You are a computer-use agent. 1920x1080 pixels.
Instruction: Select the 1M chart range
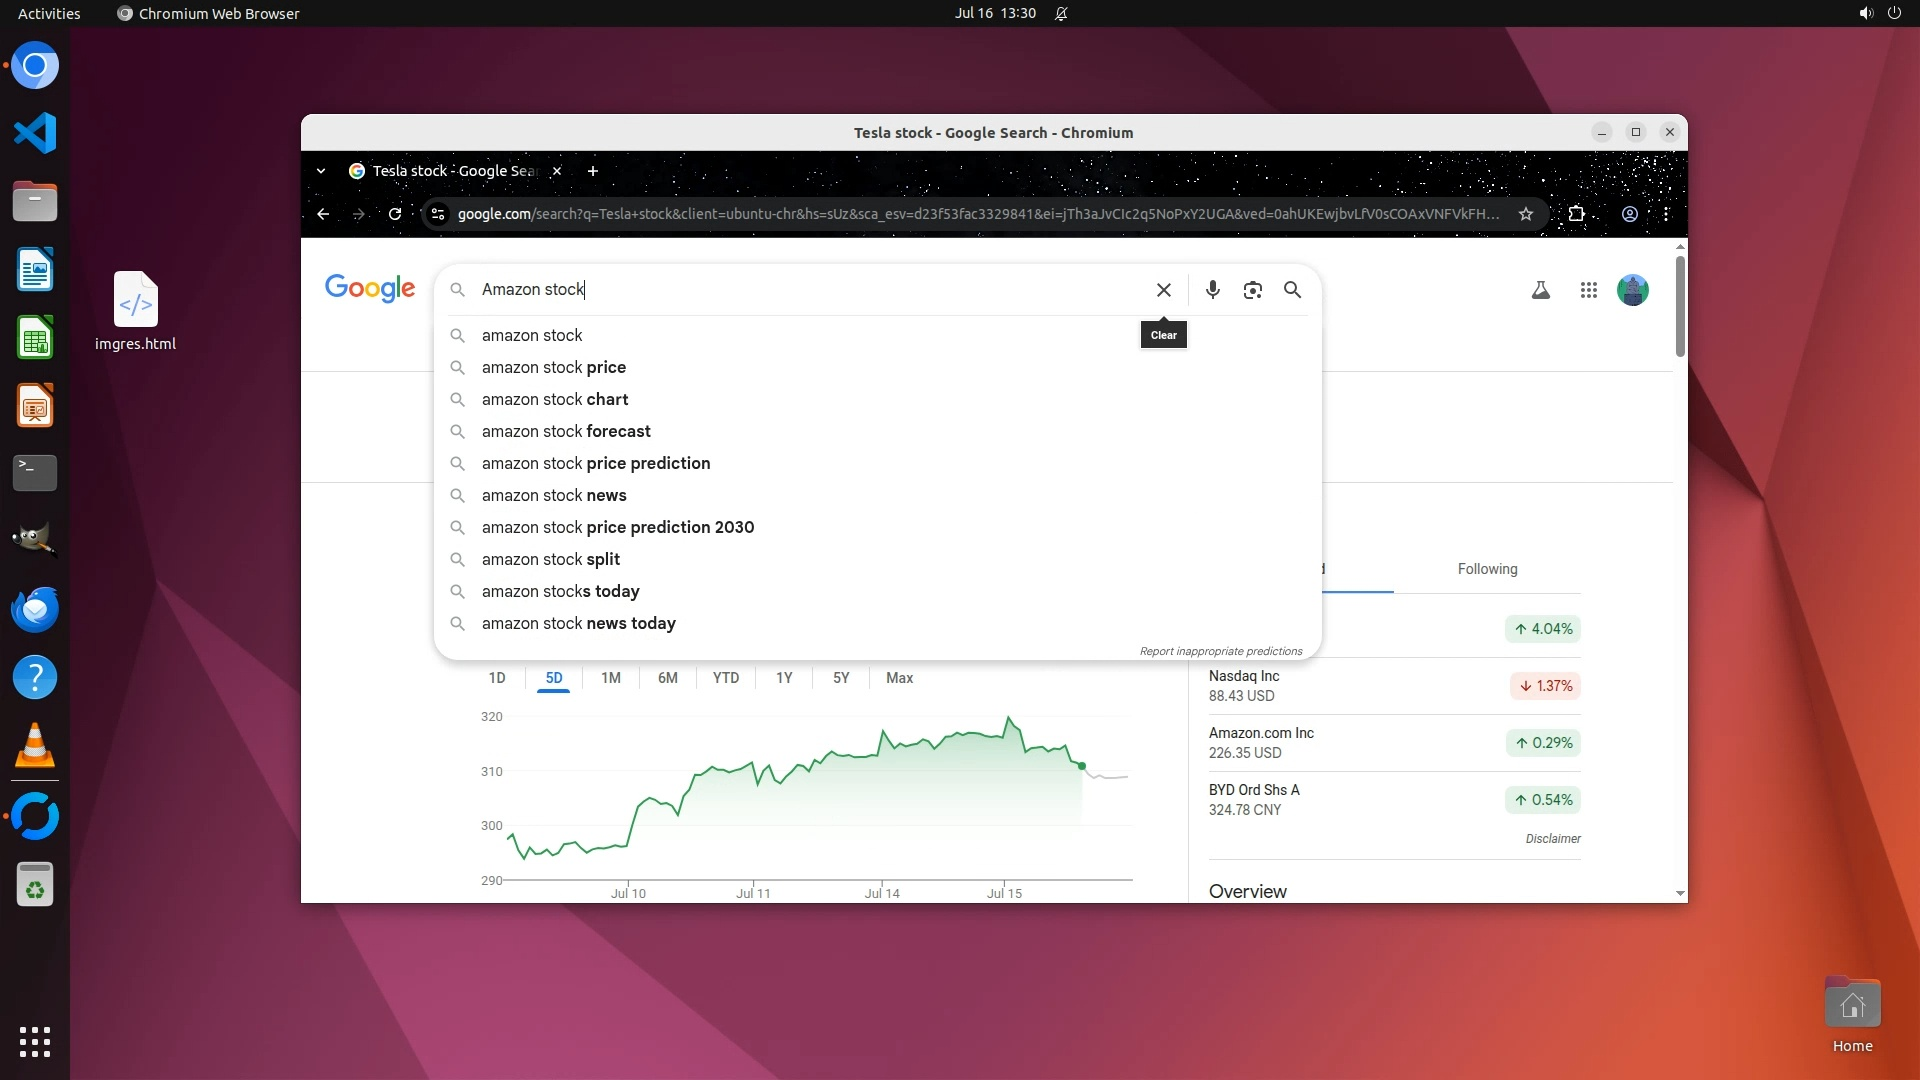coord(610,678)
